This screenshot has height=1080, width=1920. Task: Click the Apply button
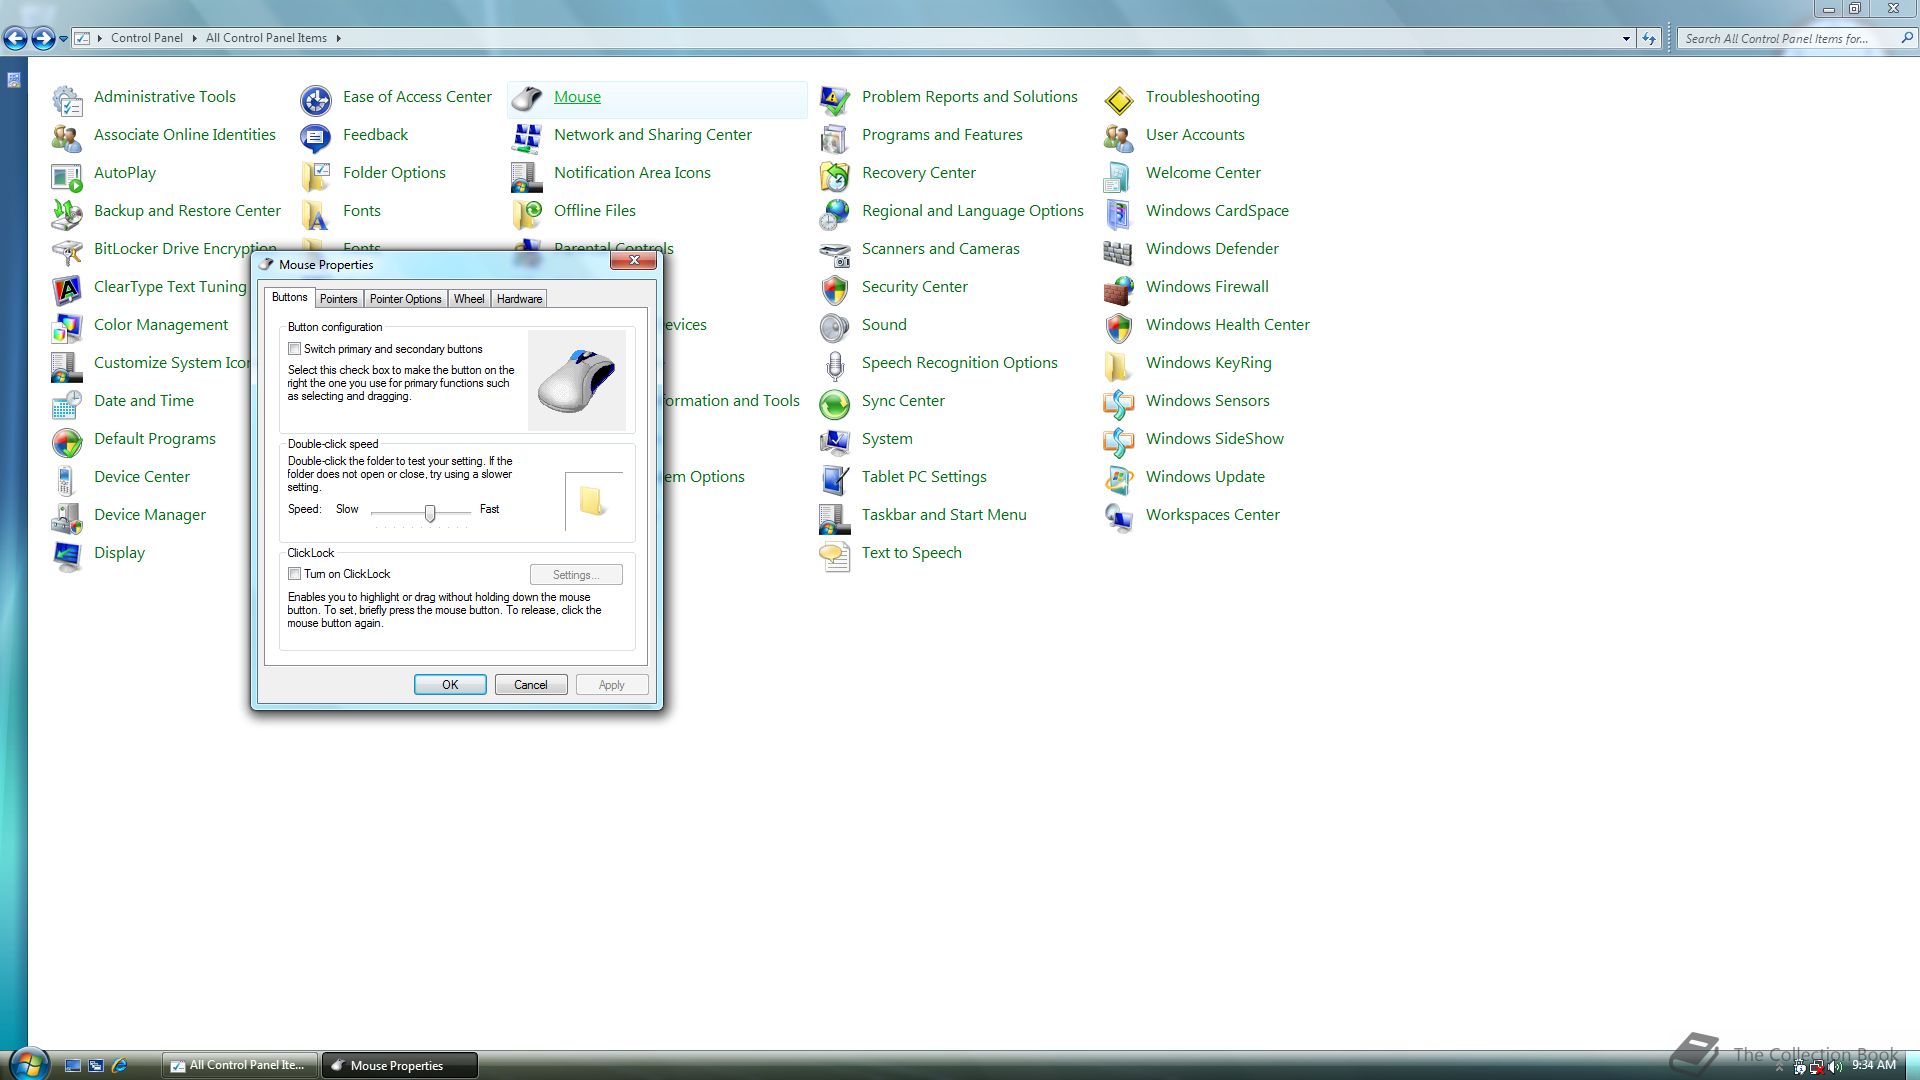tap(612, 685)
